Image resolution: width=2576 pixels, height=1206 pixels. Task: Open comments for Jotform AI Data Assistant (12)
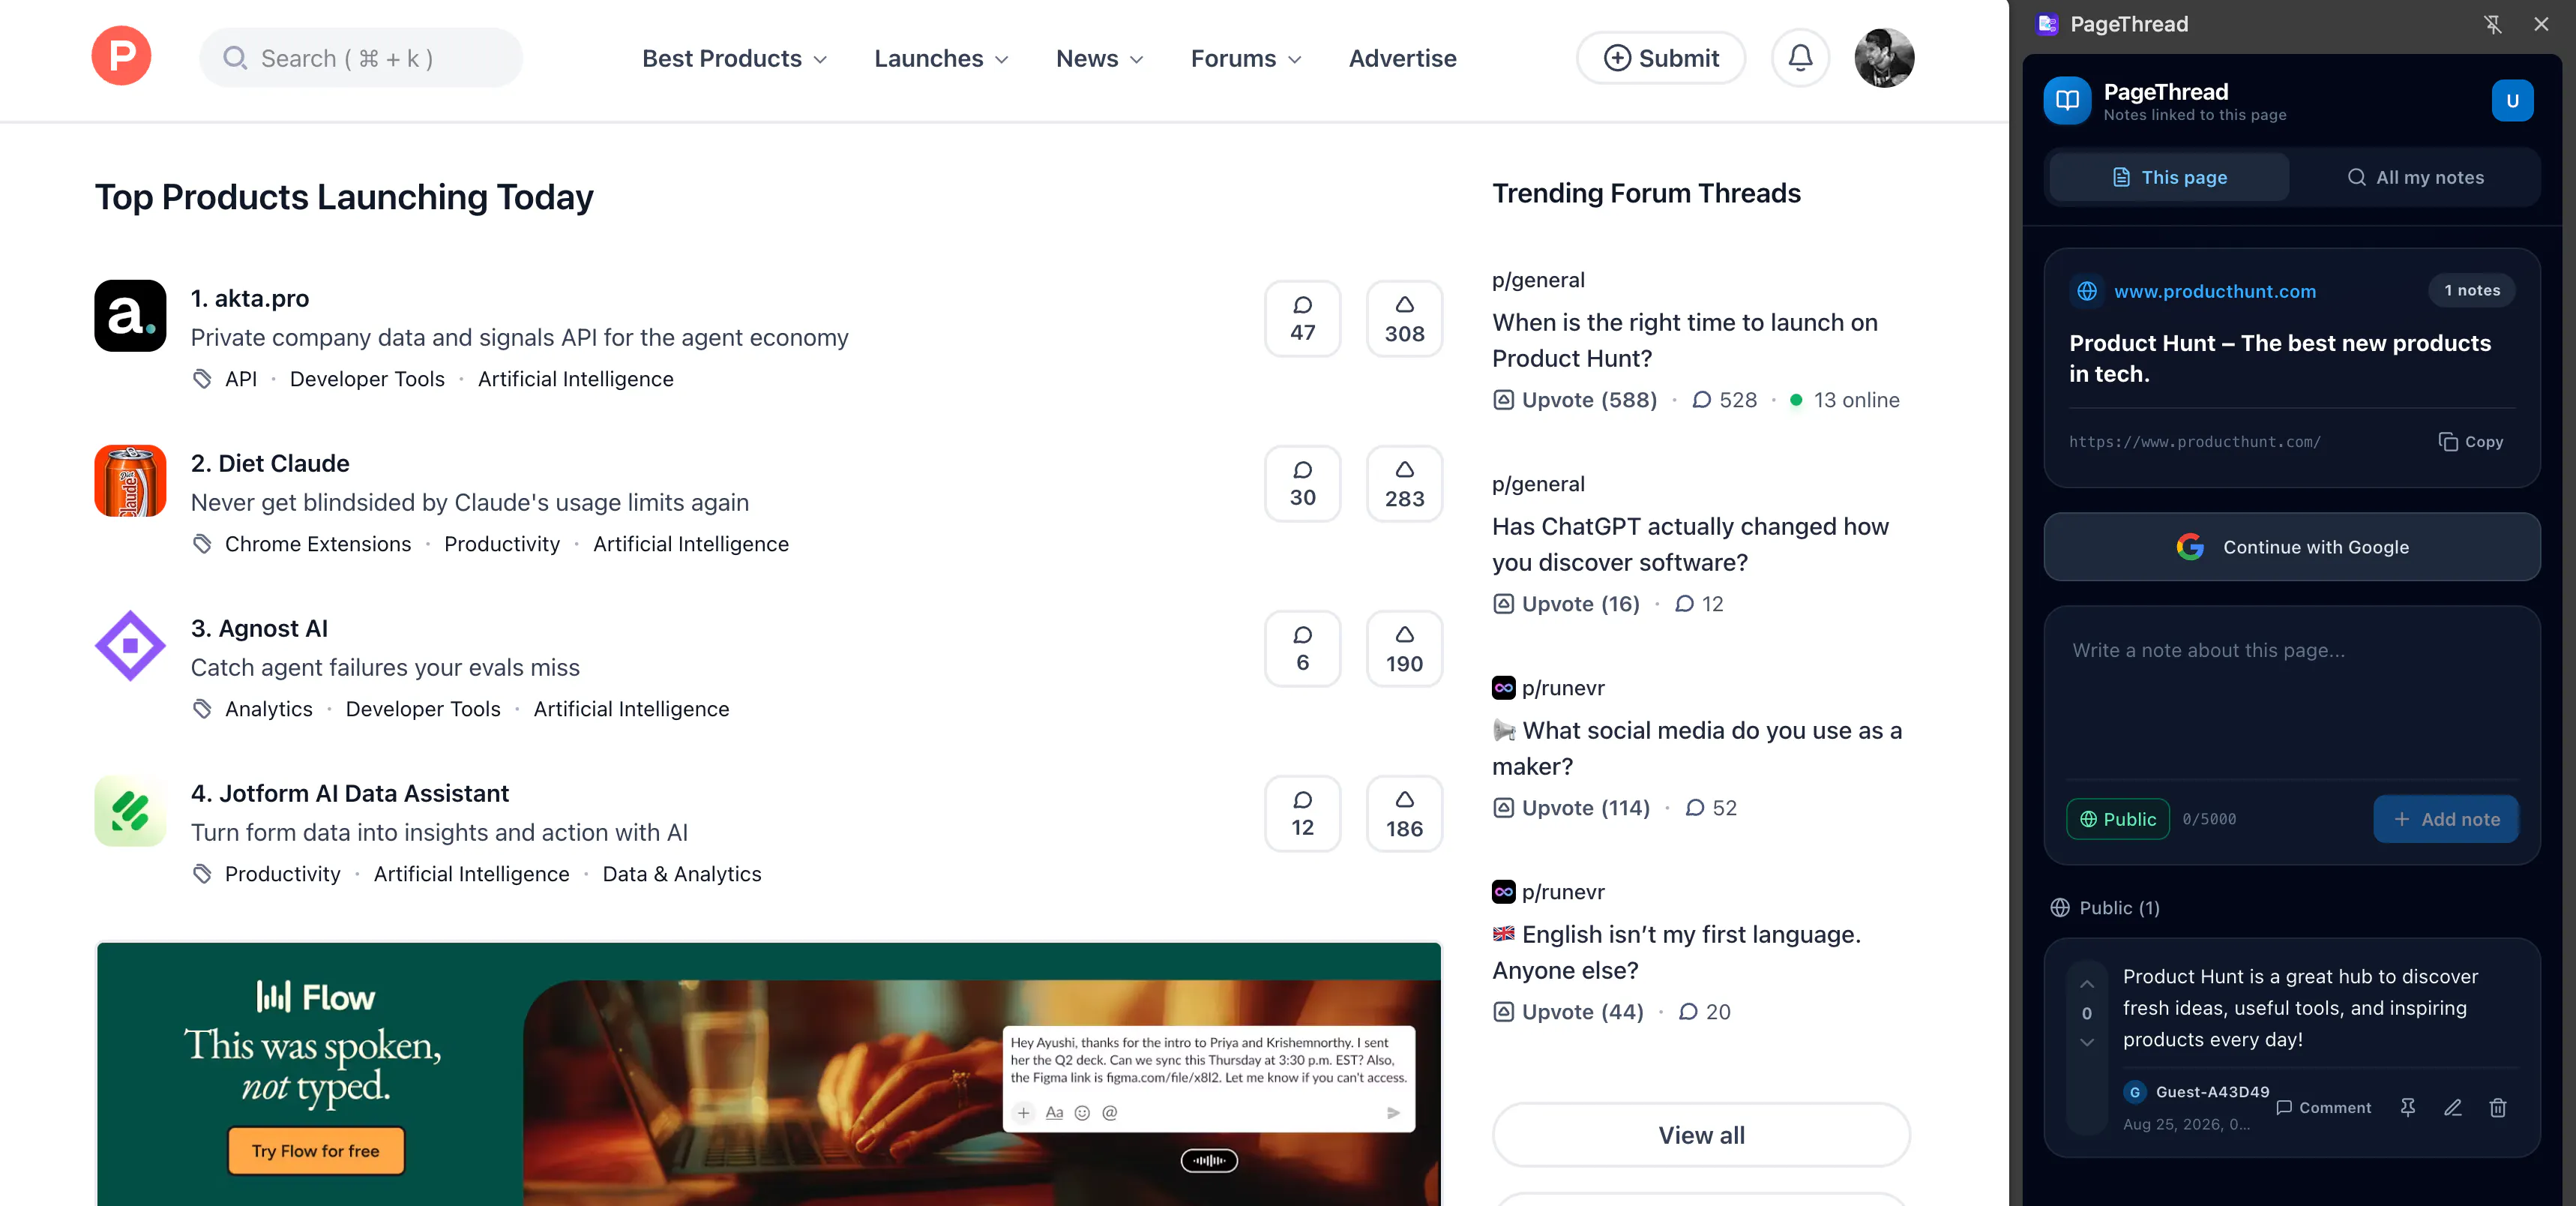[x=1302, y=813]
